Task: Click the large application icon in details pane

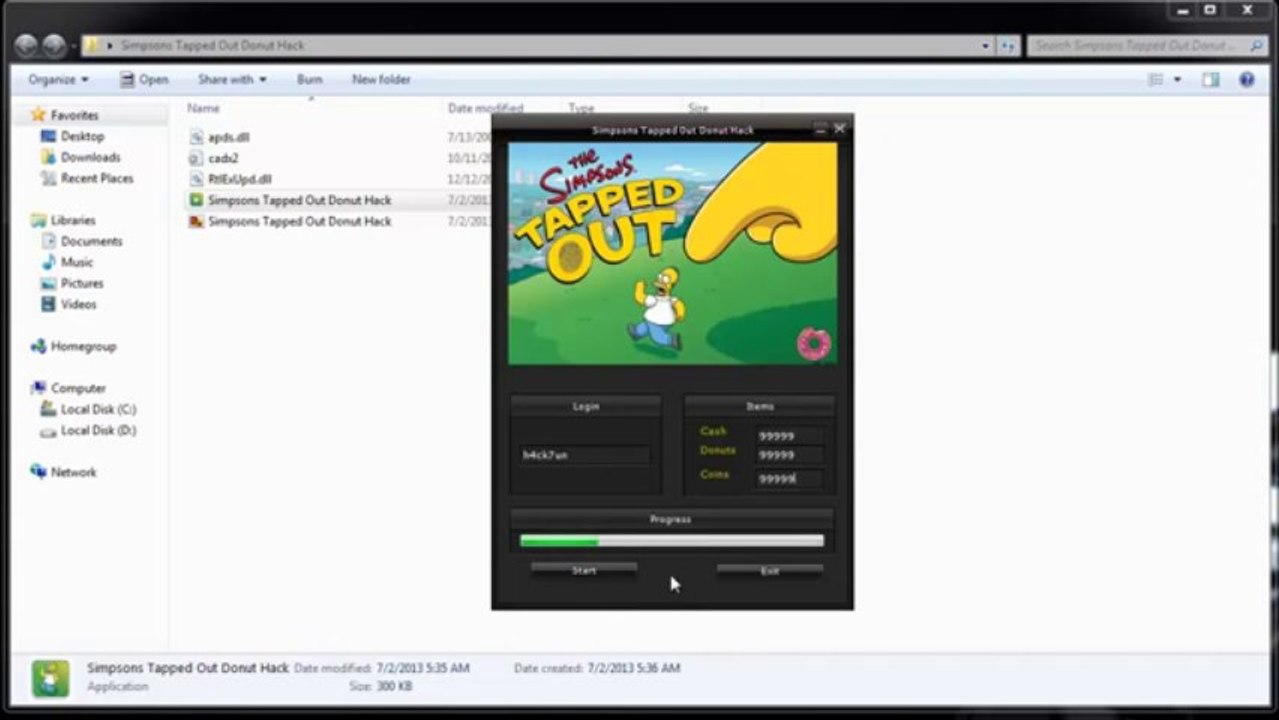Action: (50, 677)
